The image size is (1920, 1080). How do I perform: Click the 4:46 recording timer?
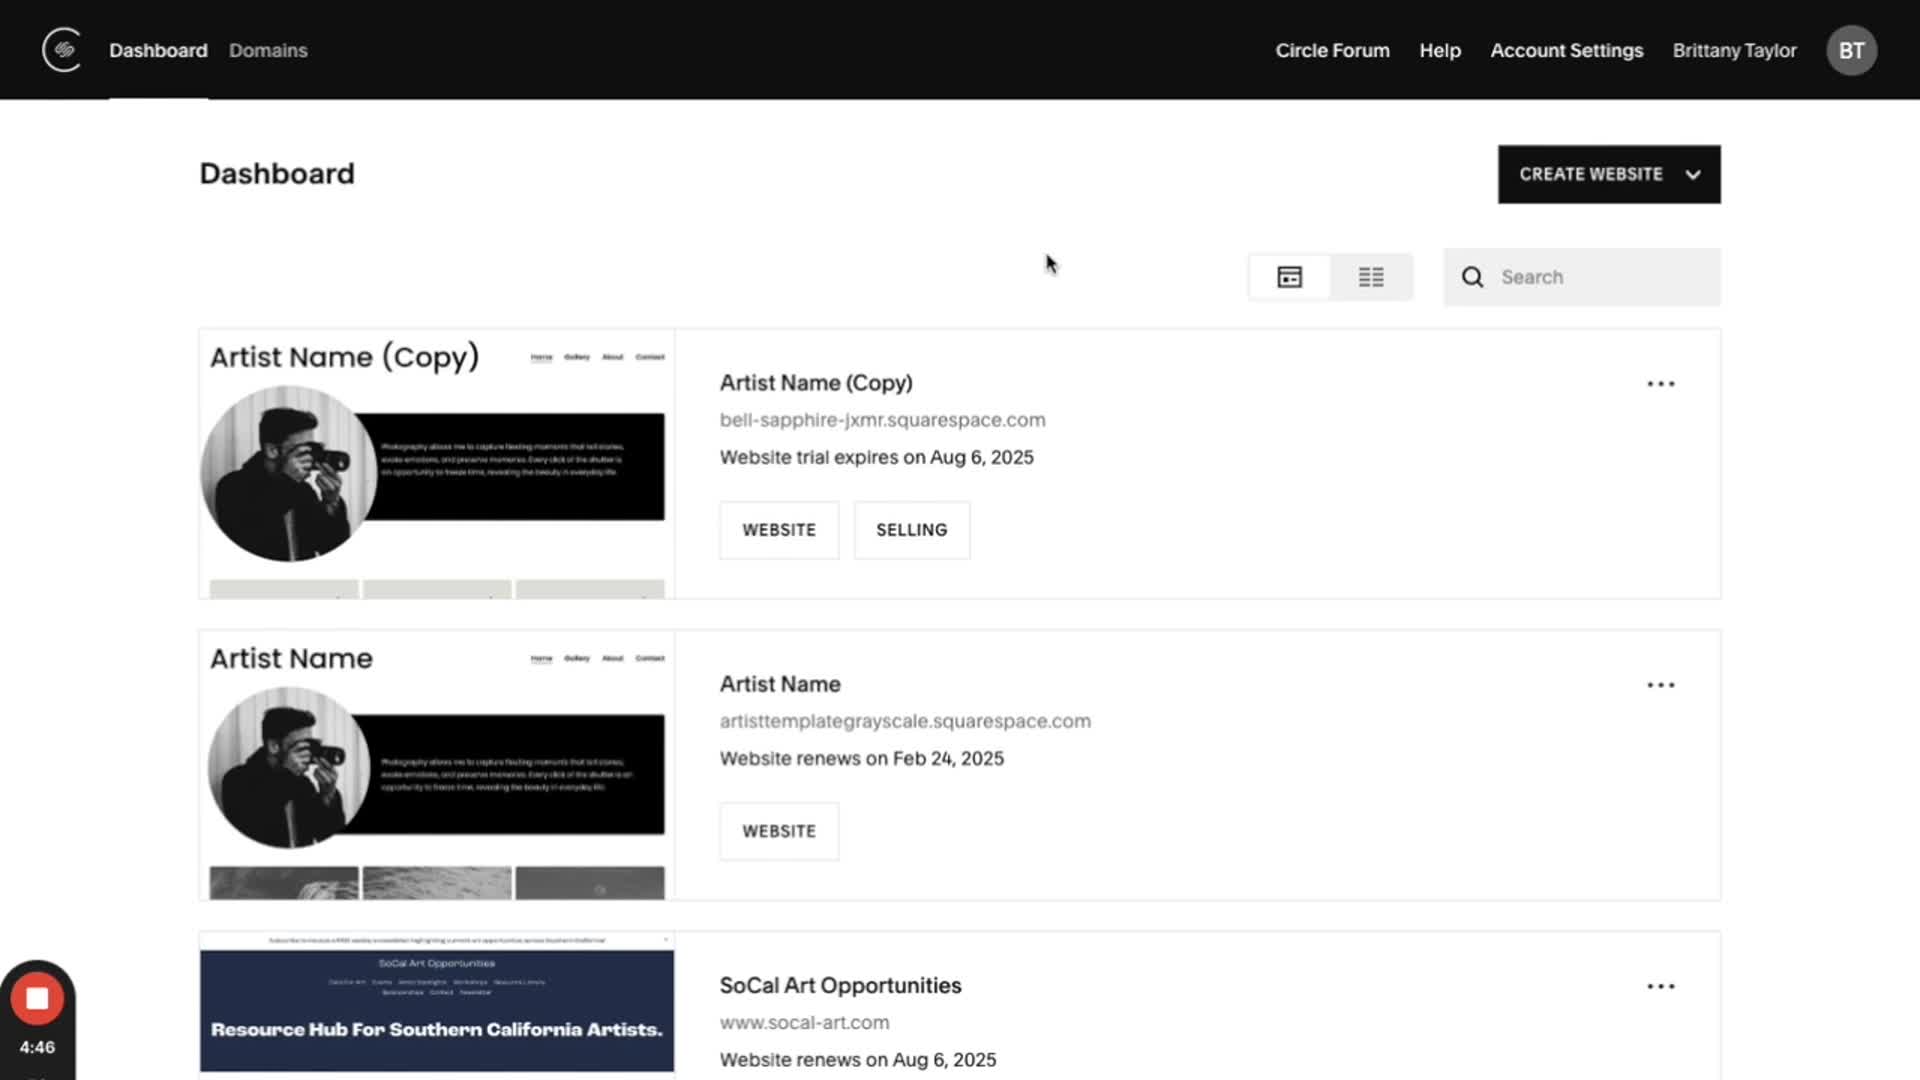coord(37,1047)
